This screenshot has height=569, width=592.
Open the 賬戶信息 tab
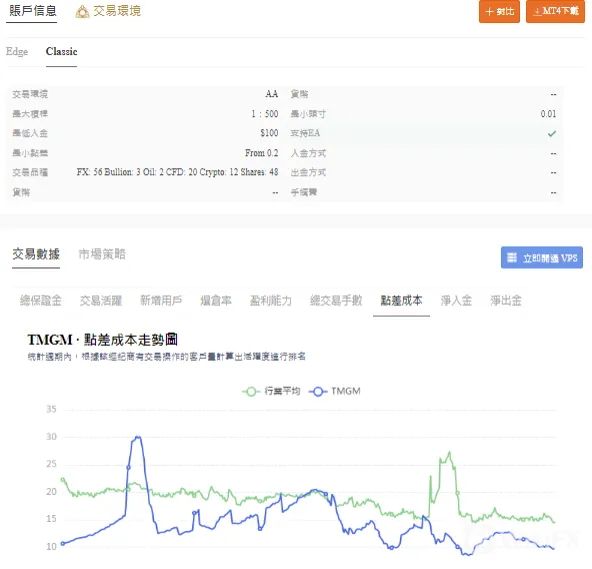(x=32, y=11)
